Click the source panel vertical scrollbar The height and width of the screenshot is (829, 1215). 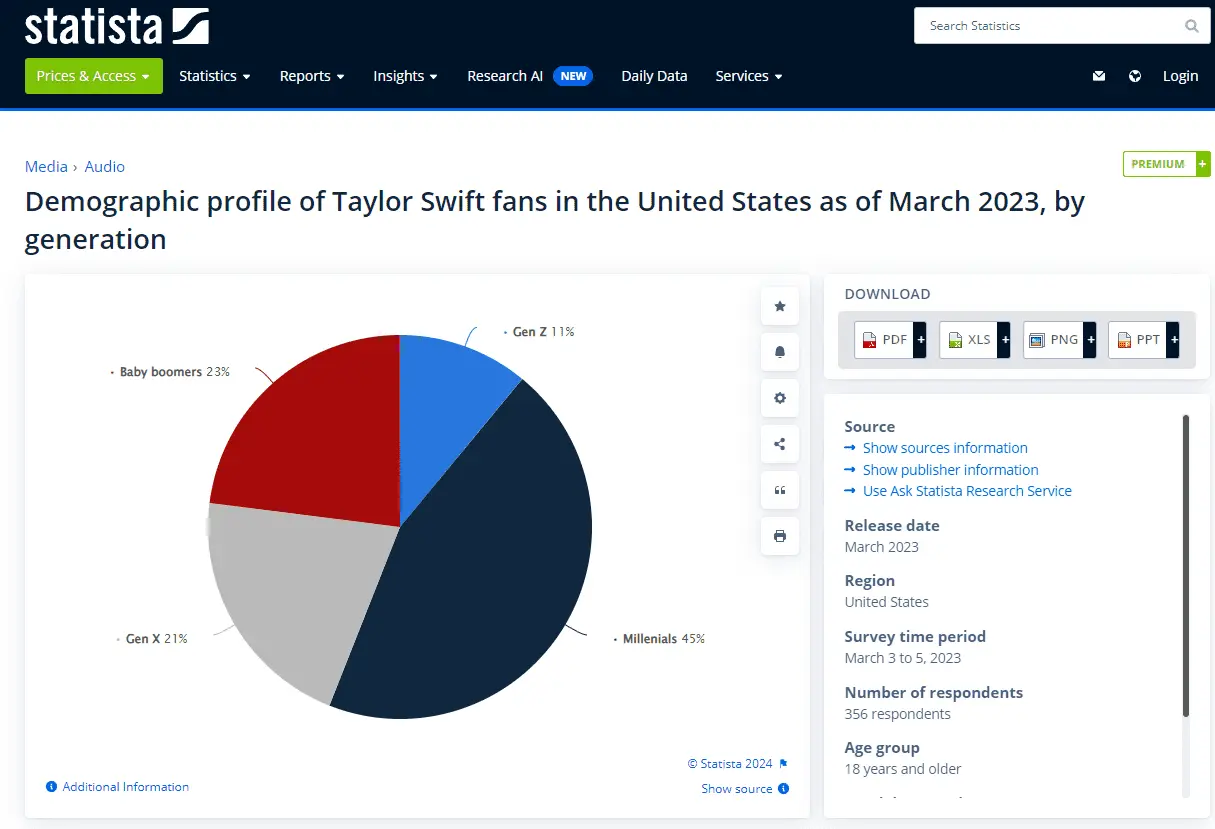1186,565
